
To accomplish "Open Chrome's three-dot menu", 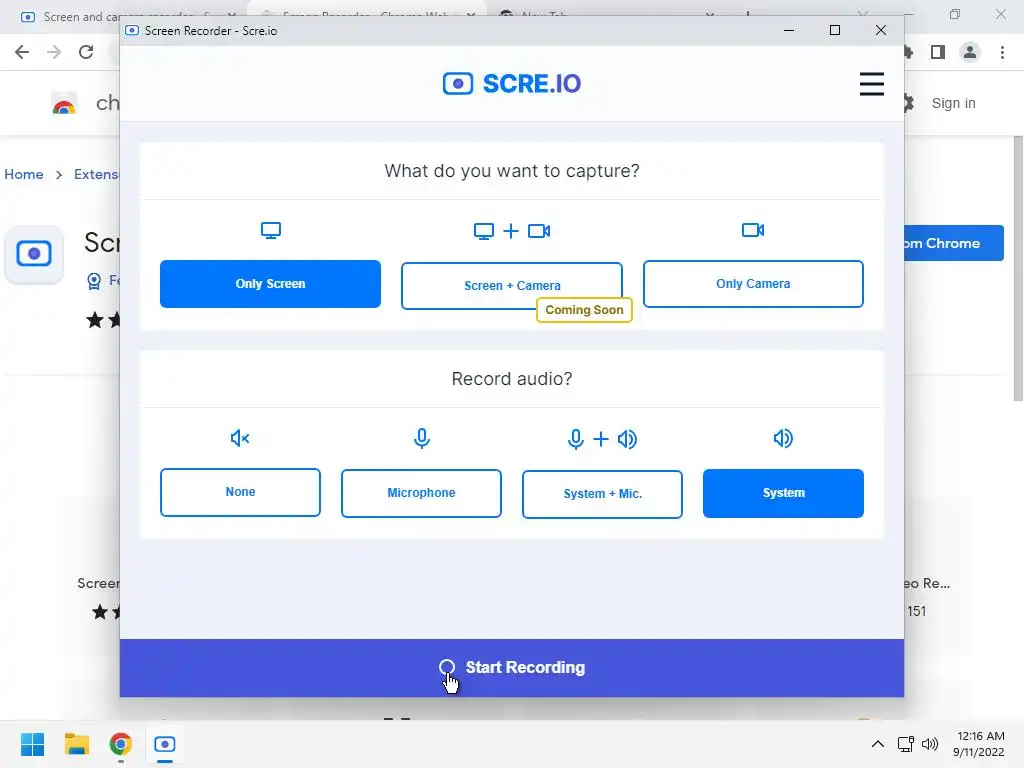I will tap(1002, 52).
